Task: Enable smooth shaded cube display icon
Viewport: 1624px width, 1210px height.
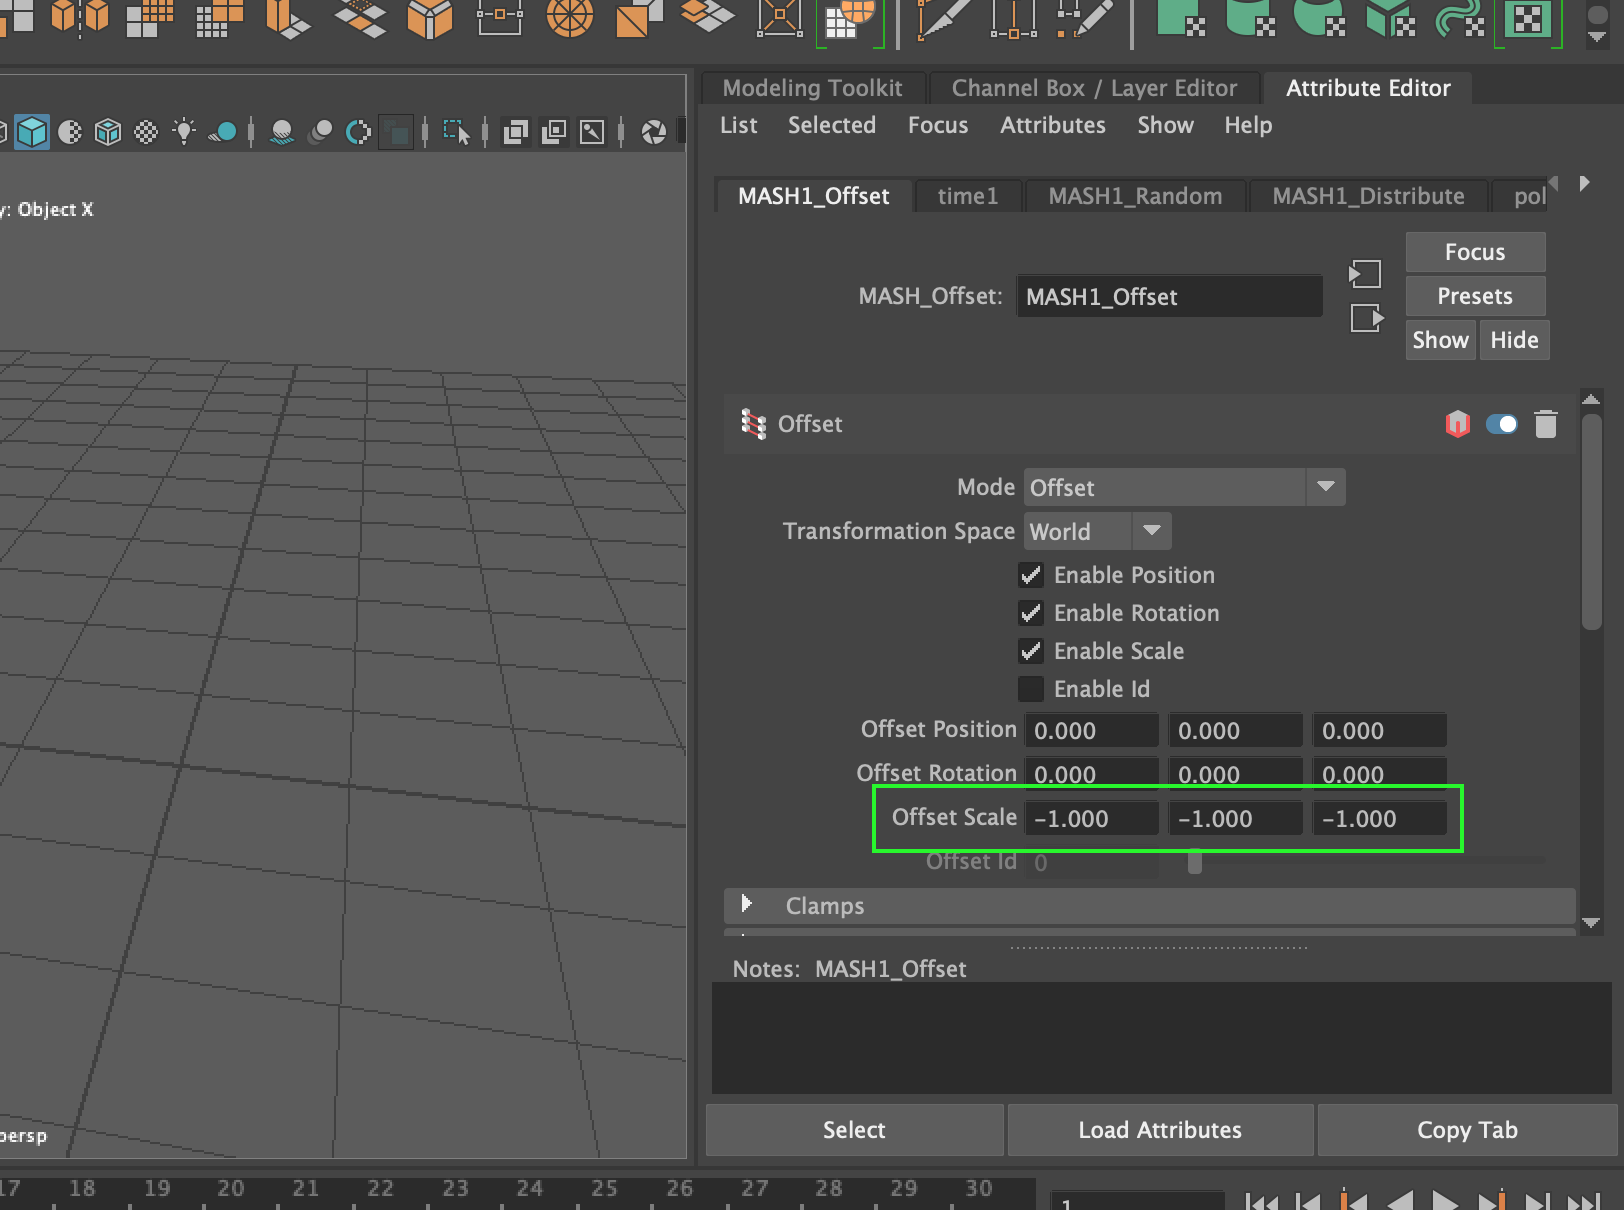Action: tap(33, 131)
